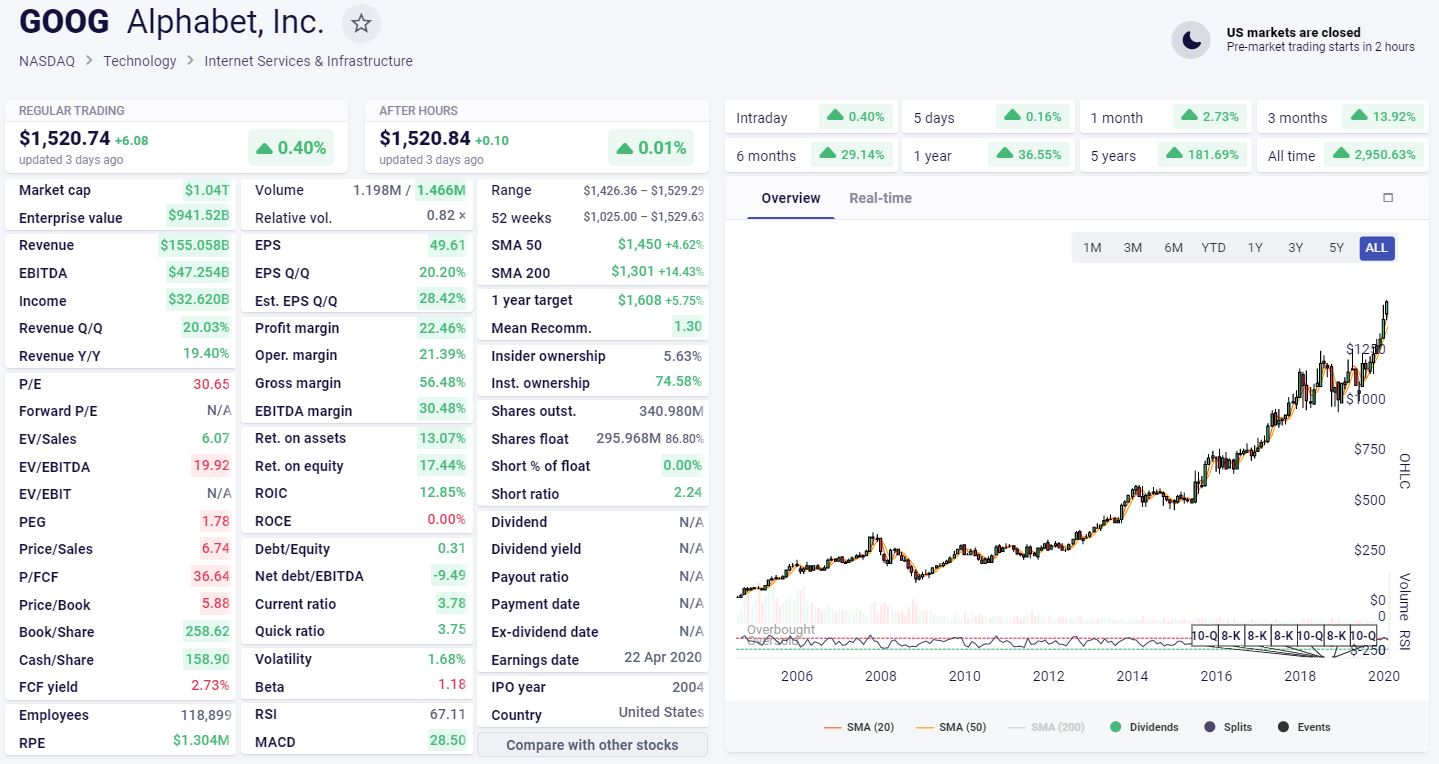The width and height of the screenshot is (1439, 764).
Task: Click the Employees count 118,899
Action: pyautogui.click(x=206, y=715)
